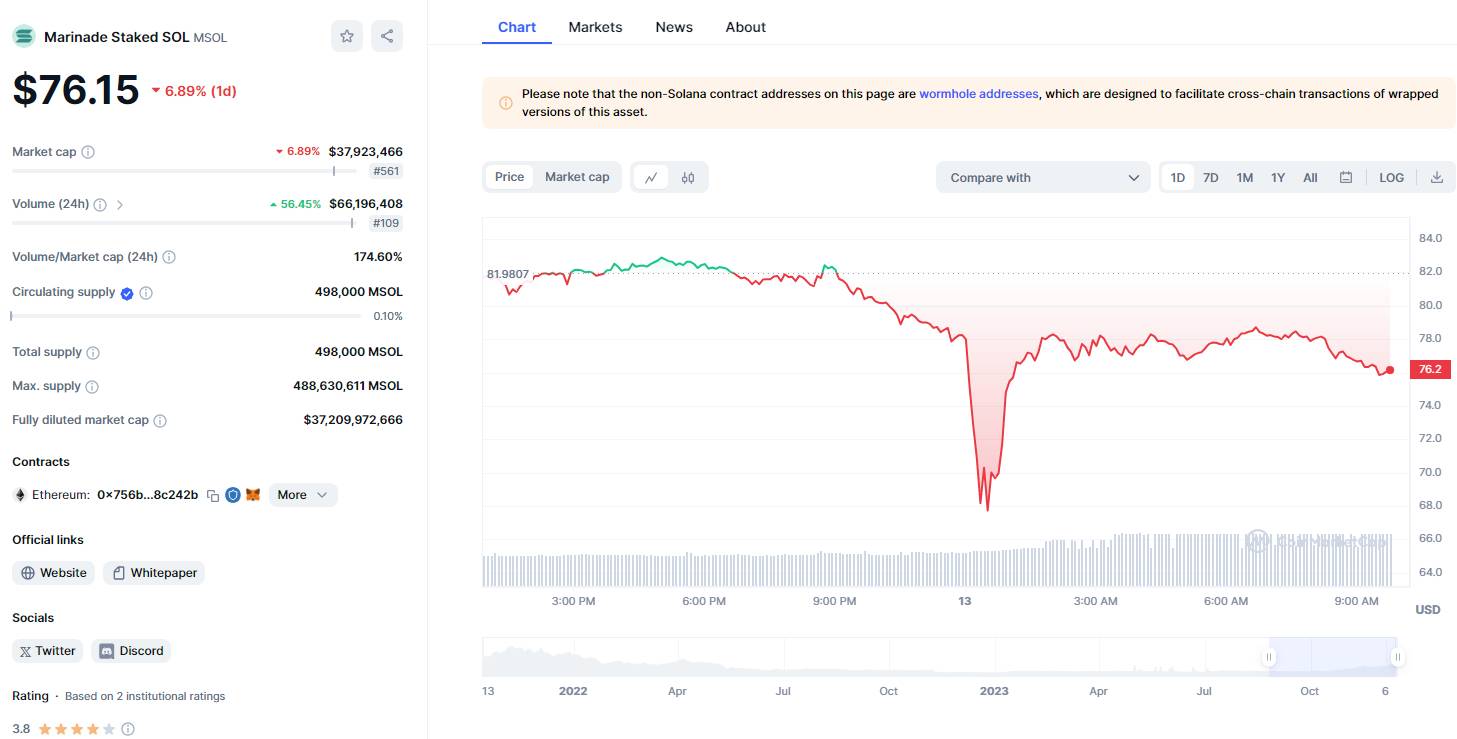Click the USD currency label
The image size is (1457, 739).
pos(1428,610)
